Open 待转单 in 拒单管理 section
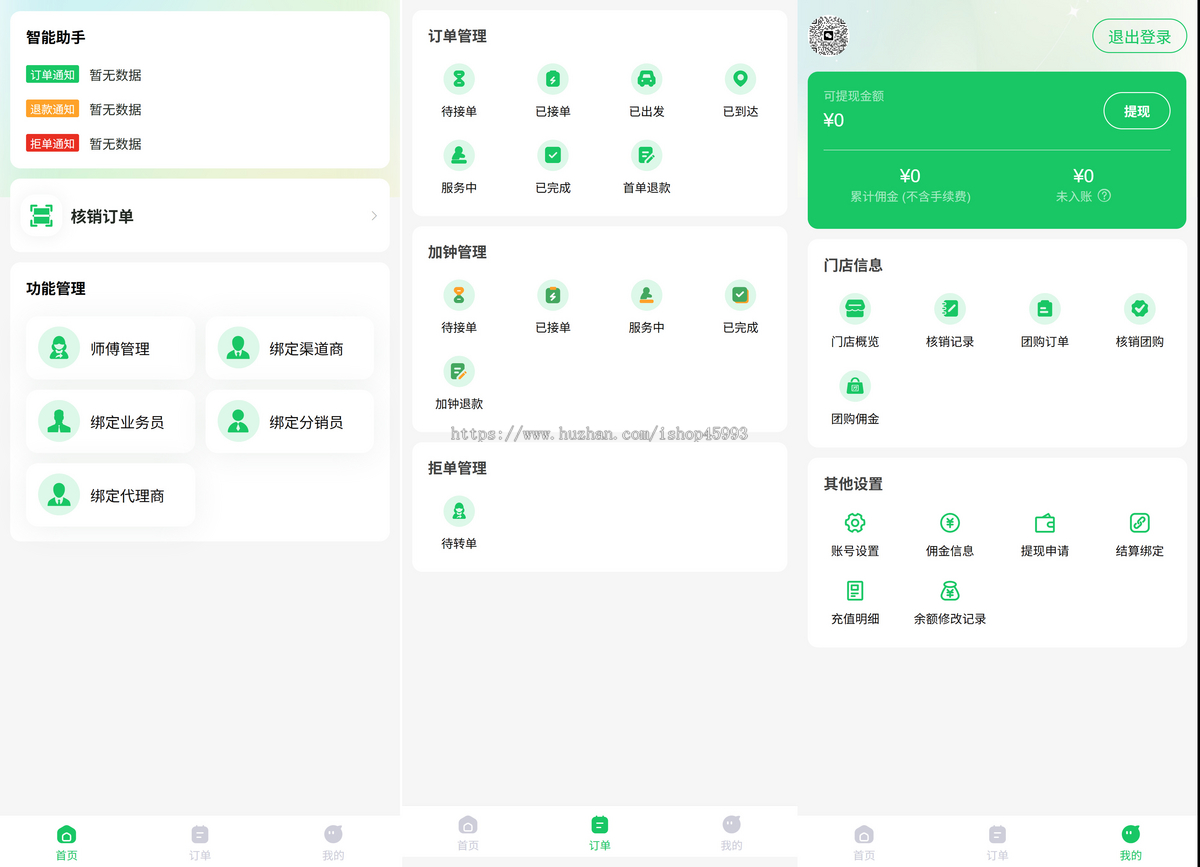Image resolution: width=1200 pixels, height=867 pixels. coord(459,510)
